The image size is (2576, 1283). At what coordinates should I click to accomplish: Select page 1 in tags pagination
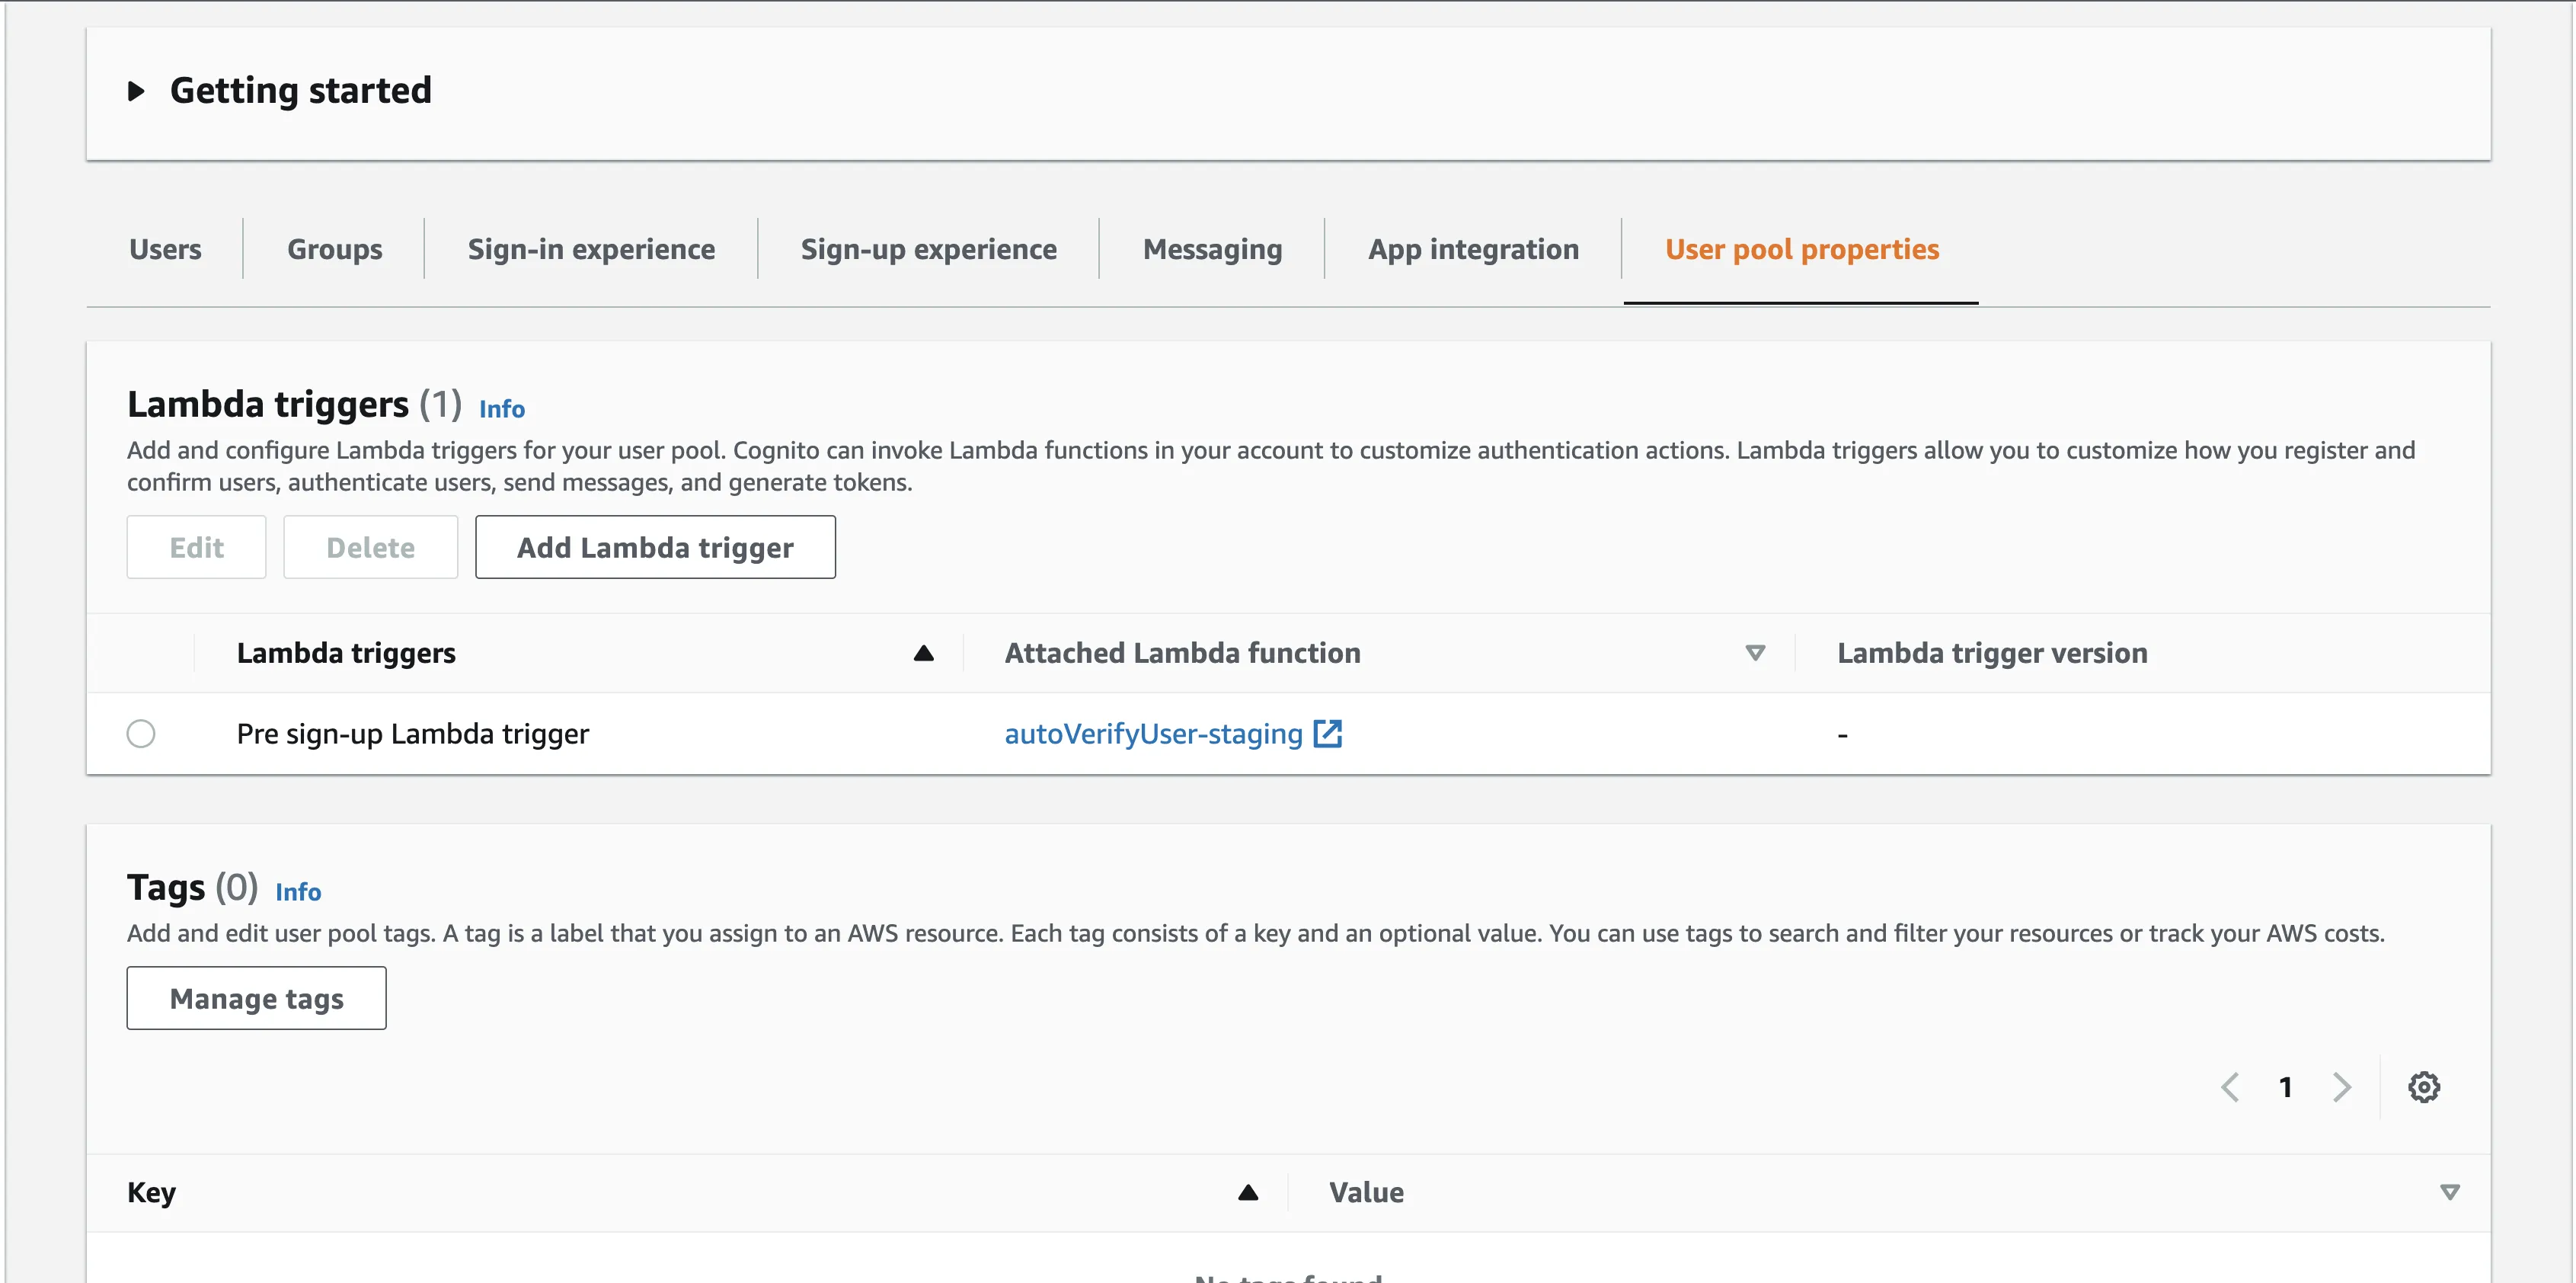pos(2285,1087)
